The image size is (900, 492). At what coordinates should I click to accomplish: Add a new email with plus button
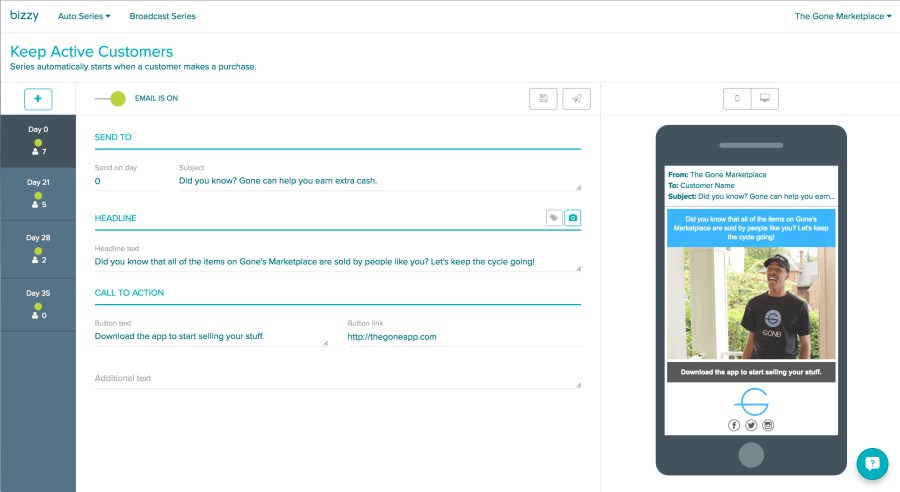point(38,99)
